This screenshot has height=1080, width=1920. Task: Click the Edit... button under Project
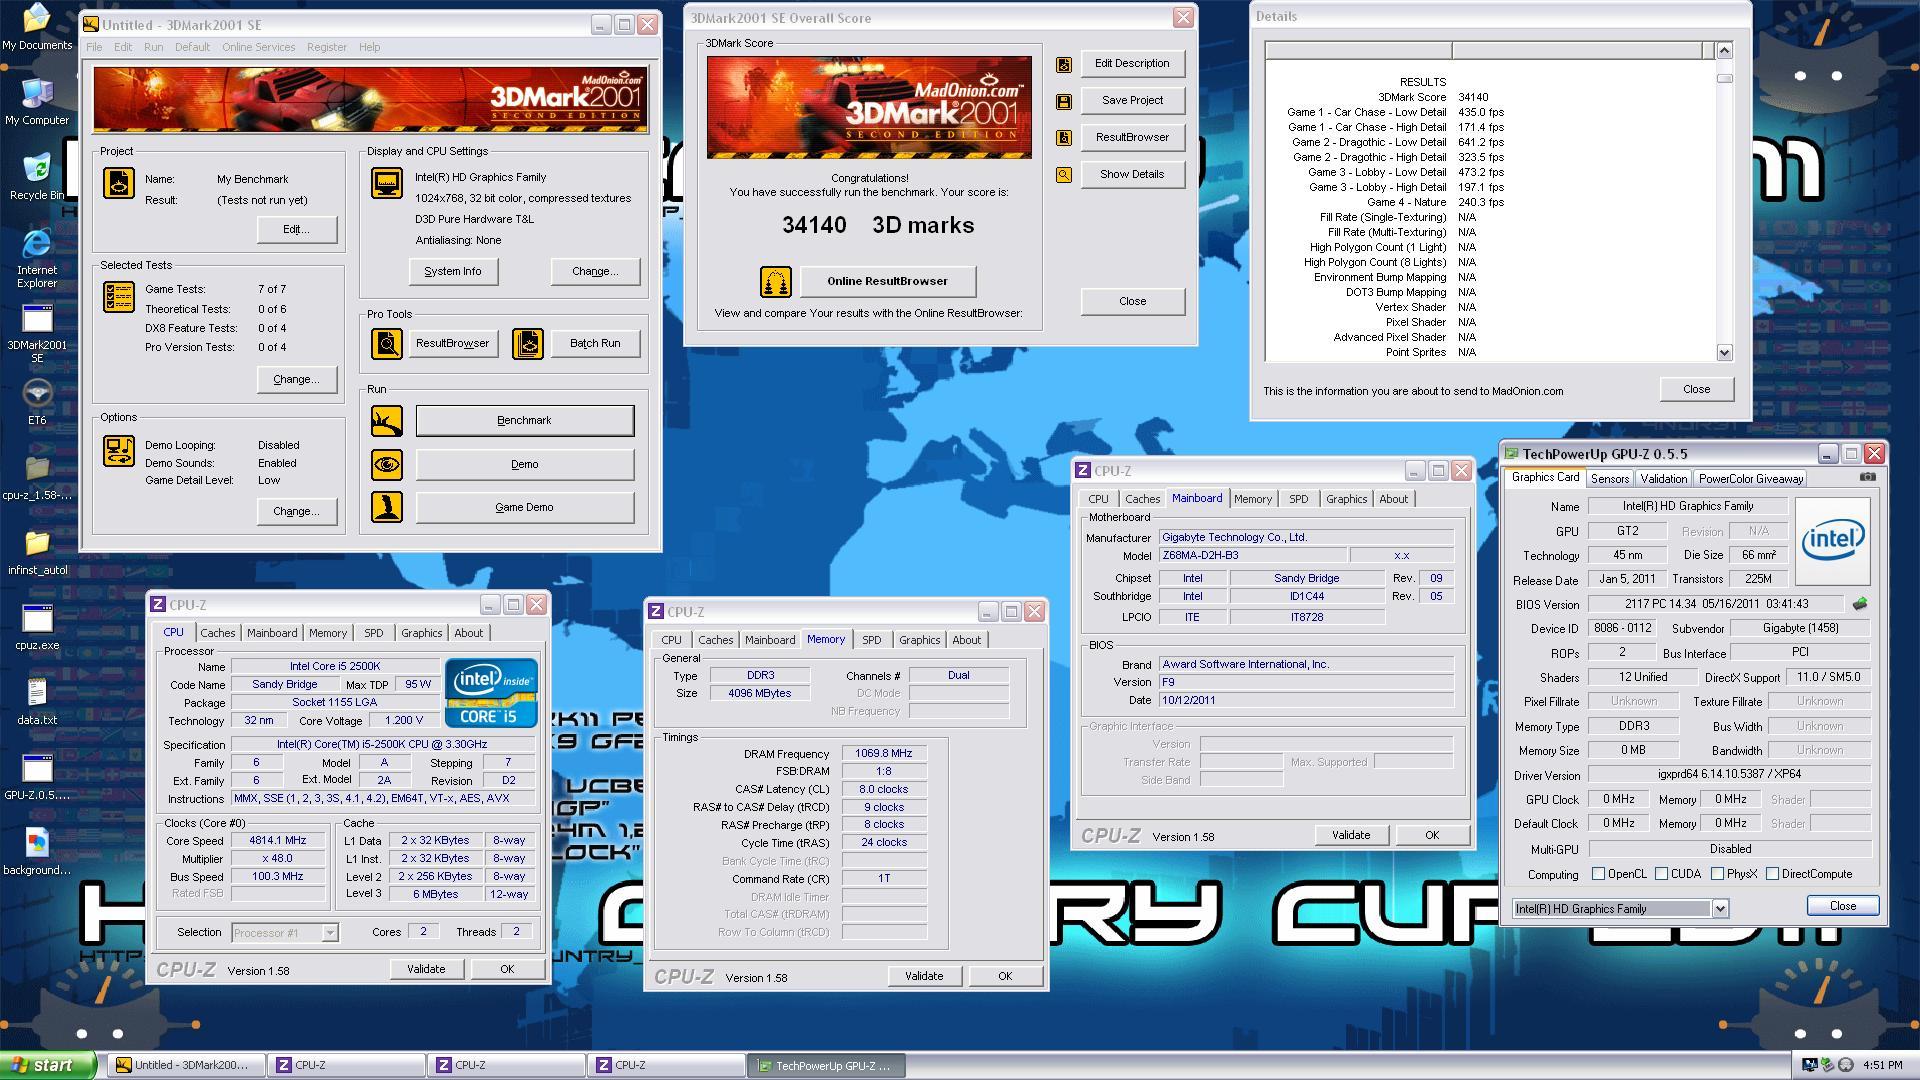point(296,230)
